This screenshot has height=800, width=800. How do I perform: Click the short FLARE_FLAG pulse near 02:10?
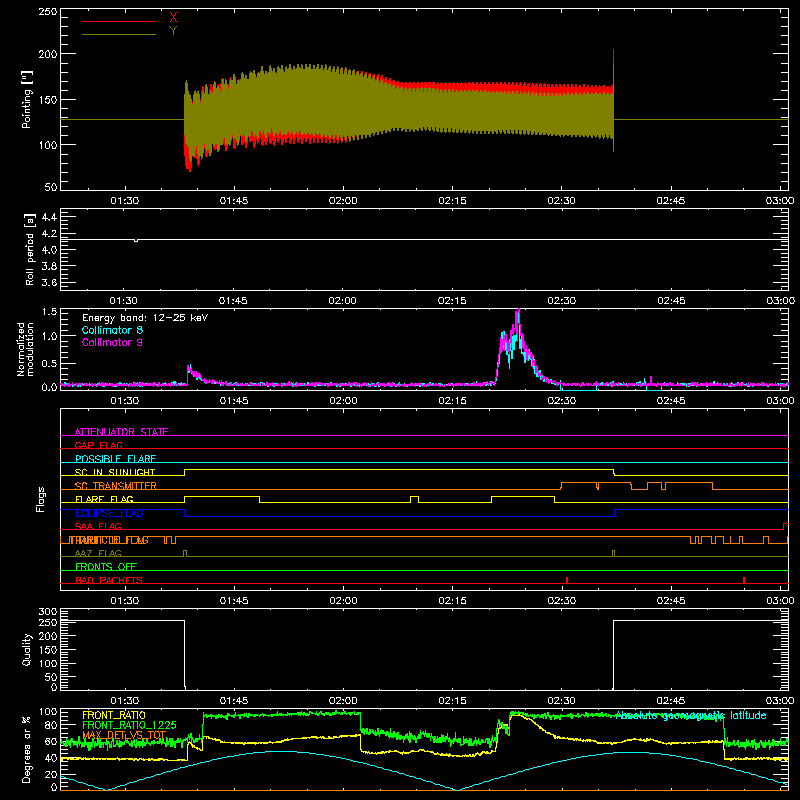(x=414, y=499)
